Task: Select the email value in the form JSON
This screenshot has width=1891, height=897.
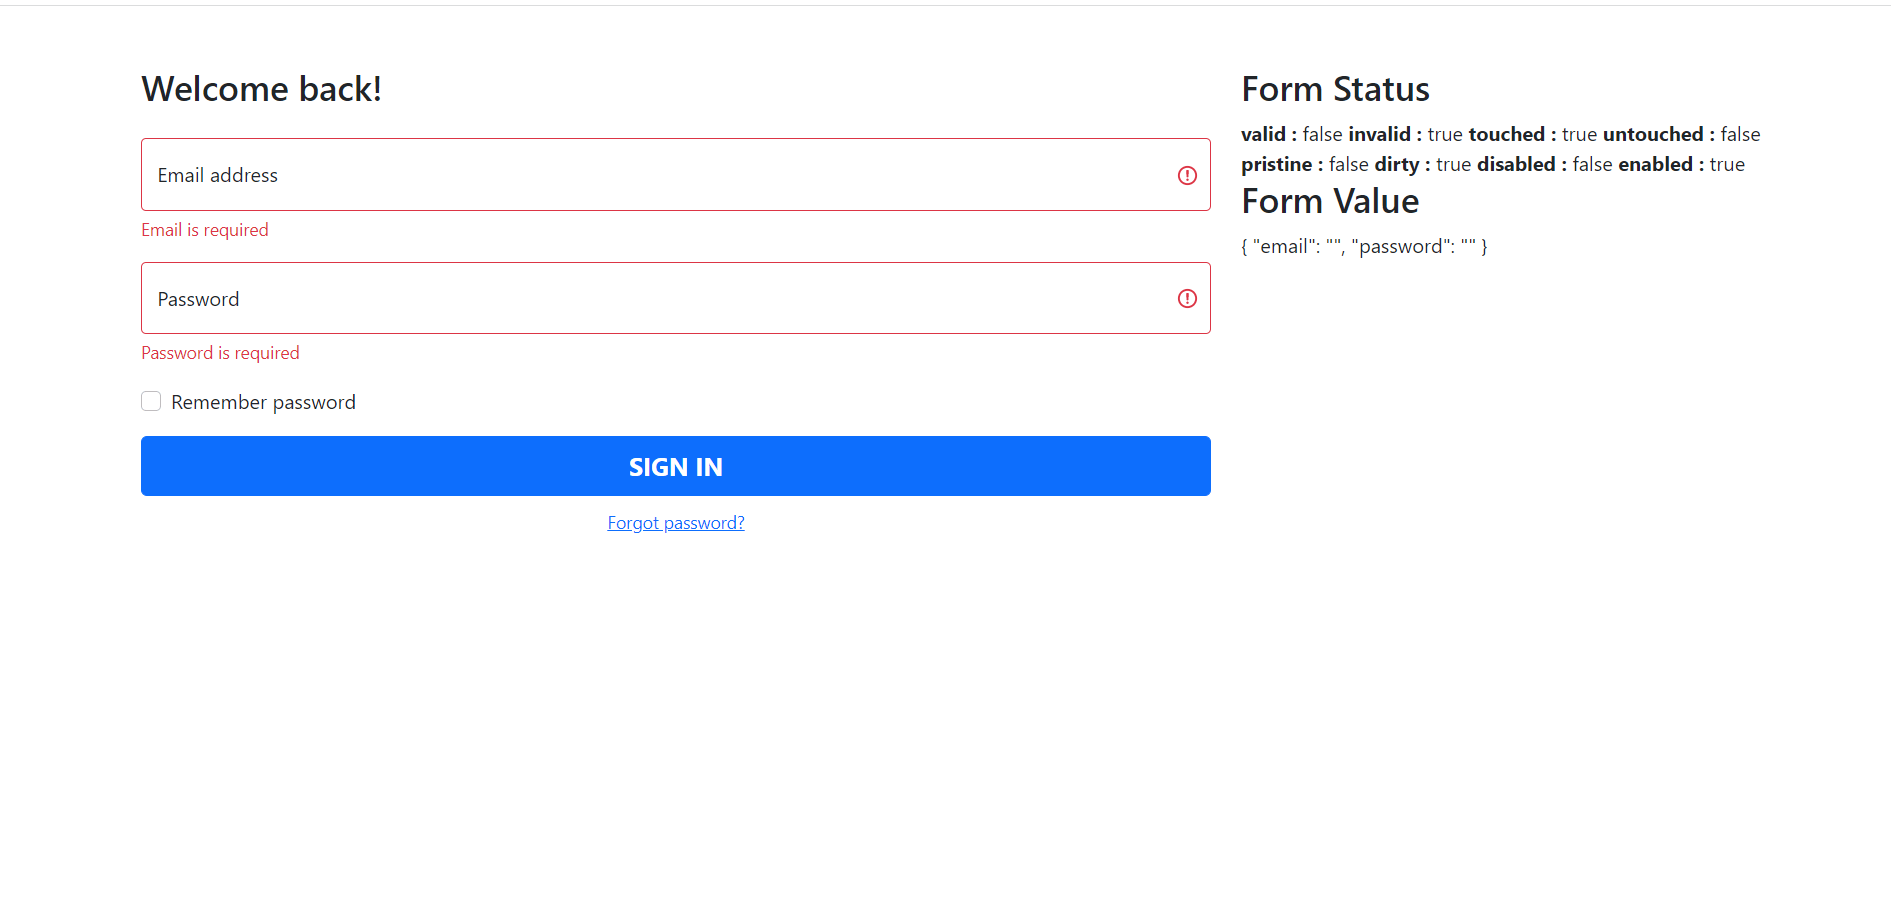Action: coord(1333,246)
